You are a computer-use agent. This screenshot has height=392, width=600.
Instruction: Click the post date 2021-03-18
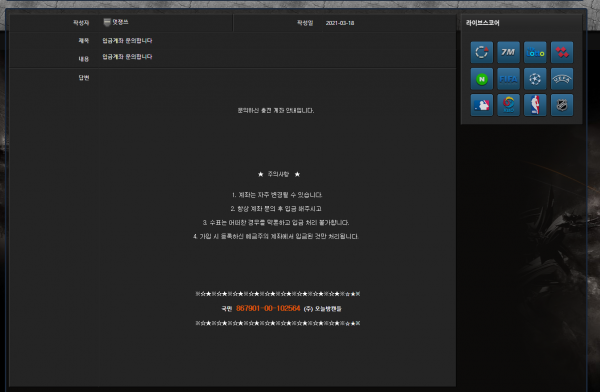tap(340, 23)
